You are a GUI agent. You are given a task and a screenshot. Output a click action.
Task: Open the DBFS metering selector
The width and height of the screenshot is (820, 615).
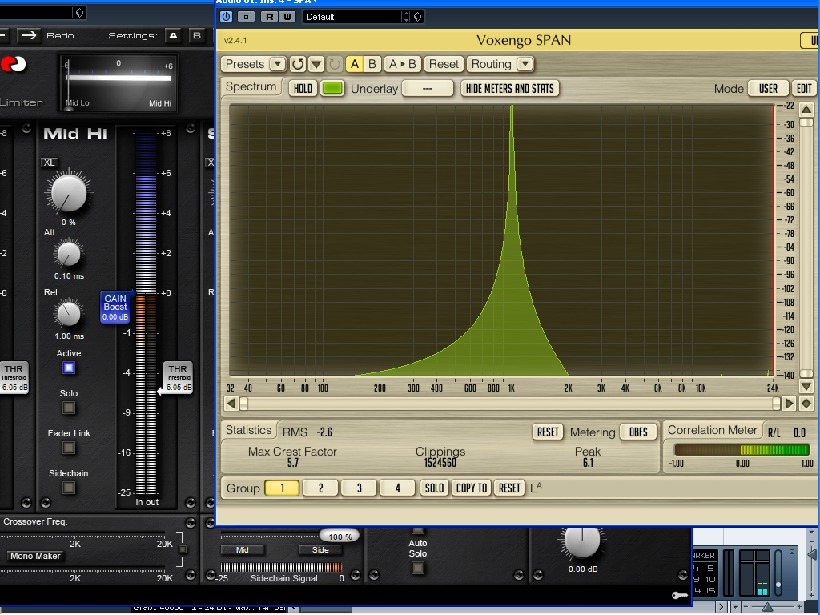tap(638, 432)
